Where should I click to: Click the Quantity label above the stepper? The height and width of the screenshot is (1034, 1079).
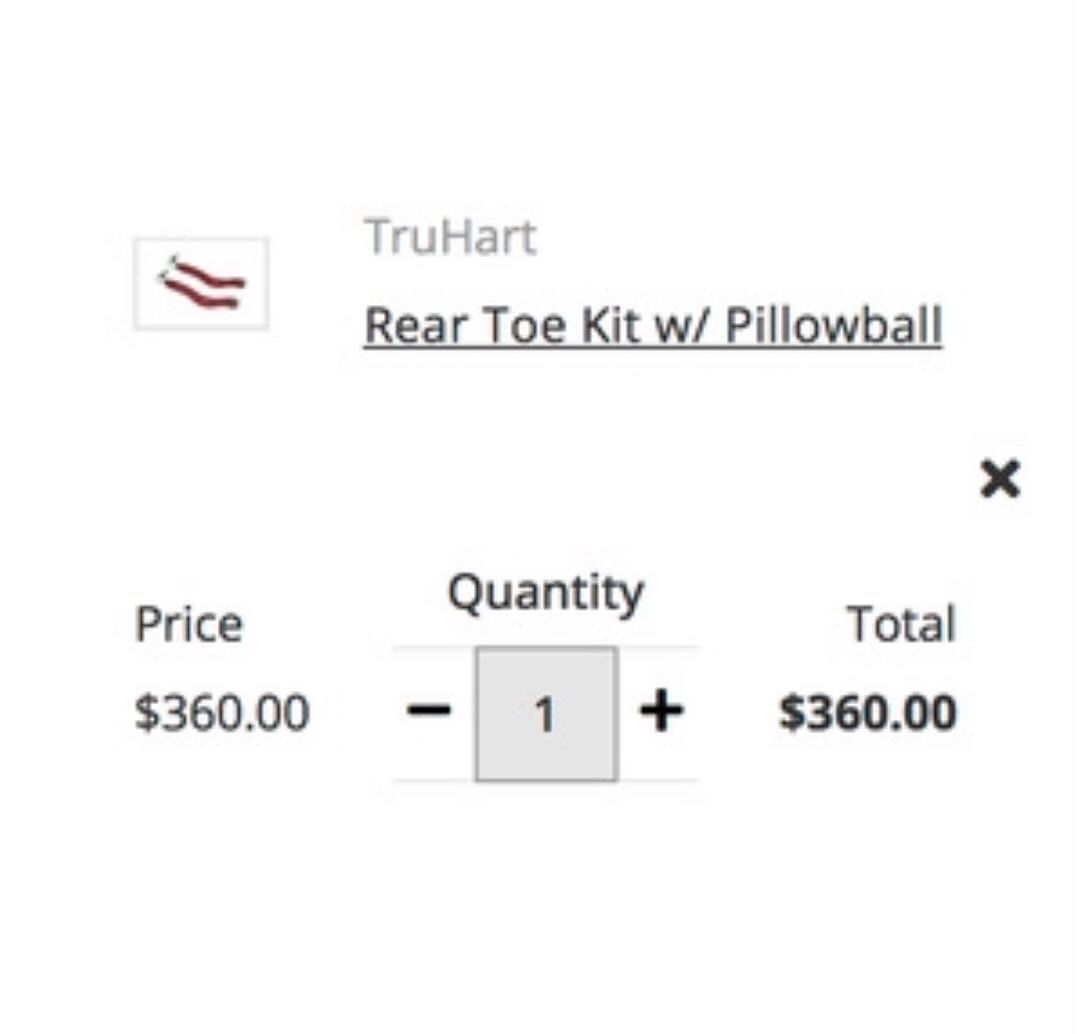click(546, 594)
